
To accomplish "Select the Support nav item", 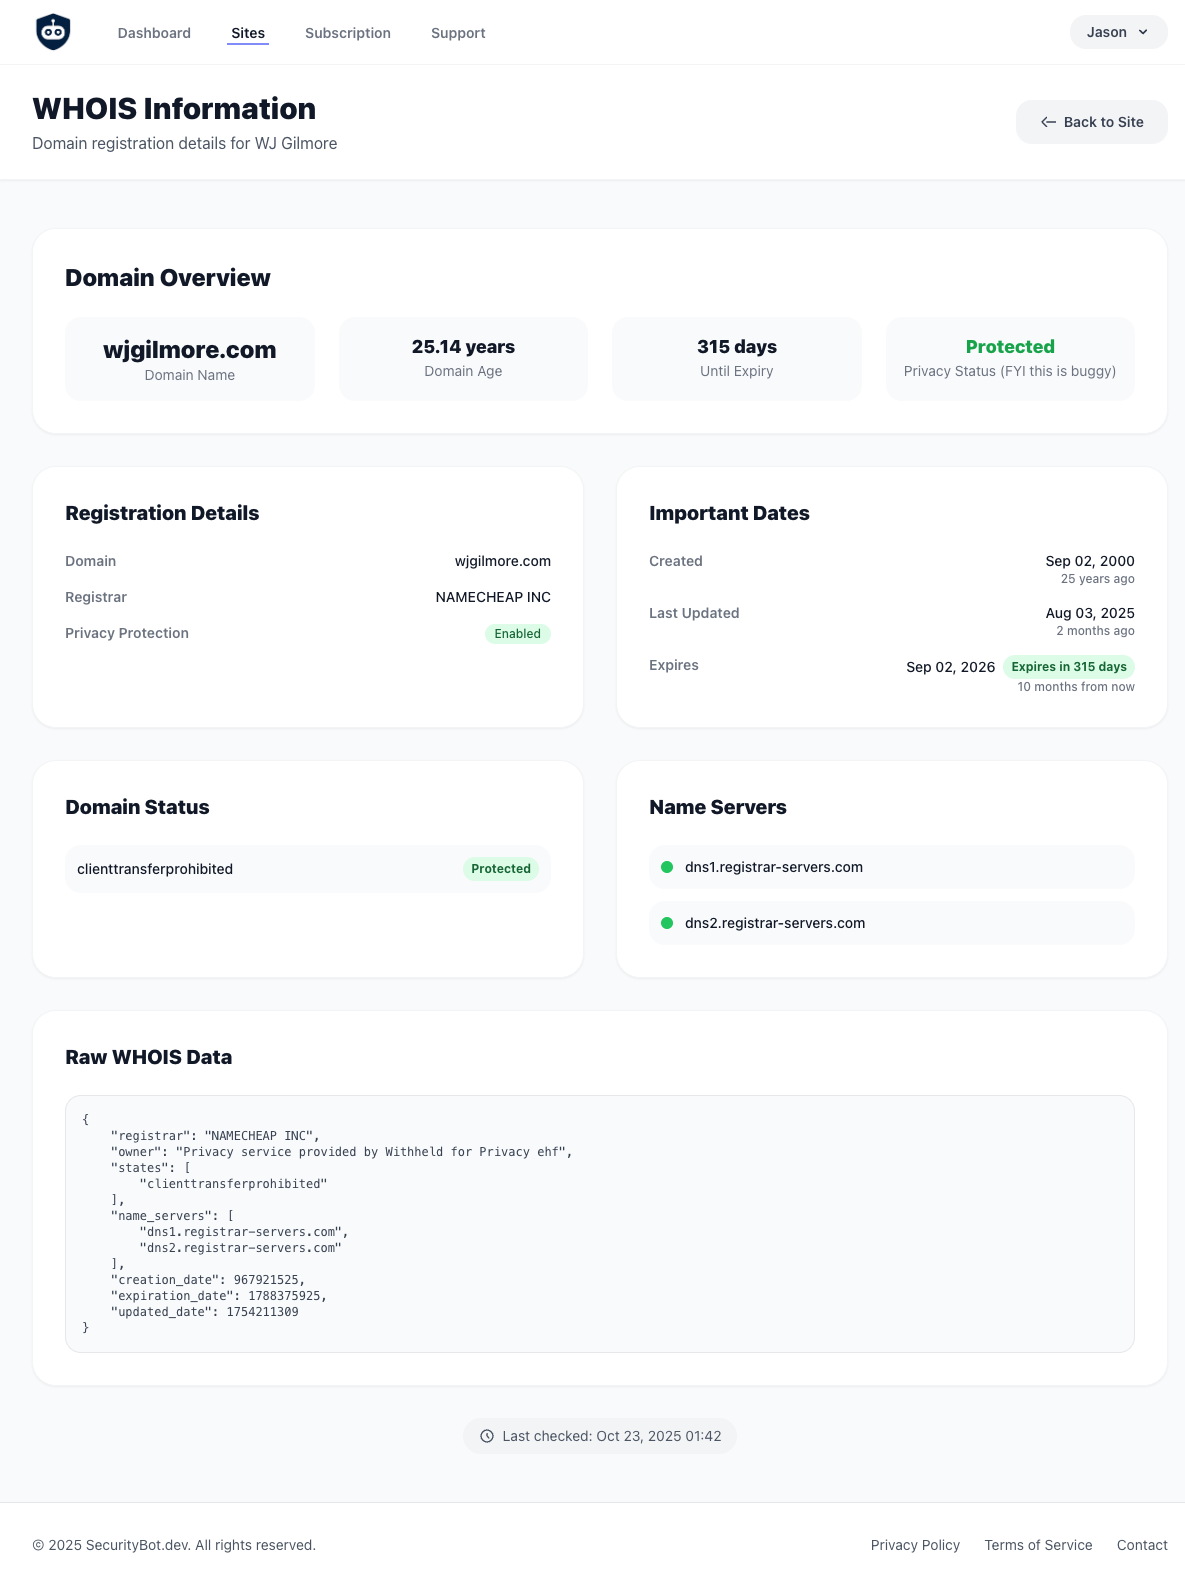I will (x=457, y=32).
